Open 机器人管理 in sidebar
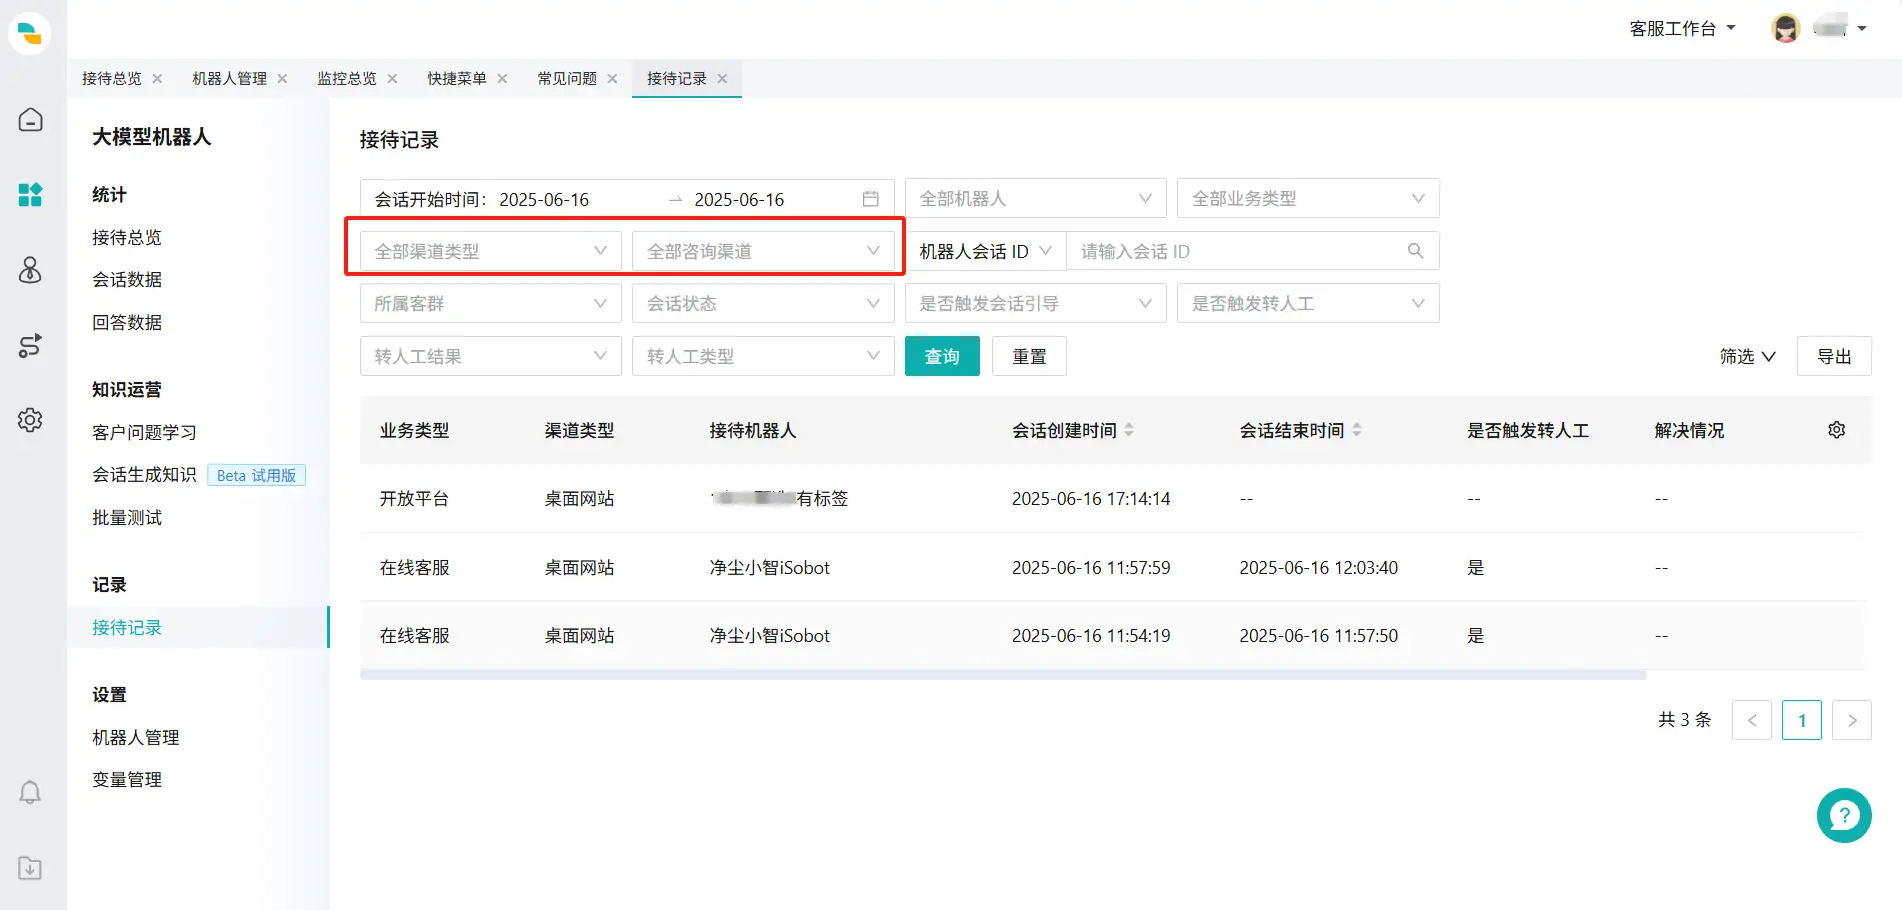This screenshot has width=1902, height=910. pyautogui.click(x=136, y=737)
